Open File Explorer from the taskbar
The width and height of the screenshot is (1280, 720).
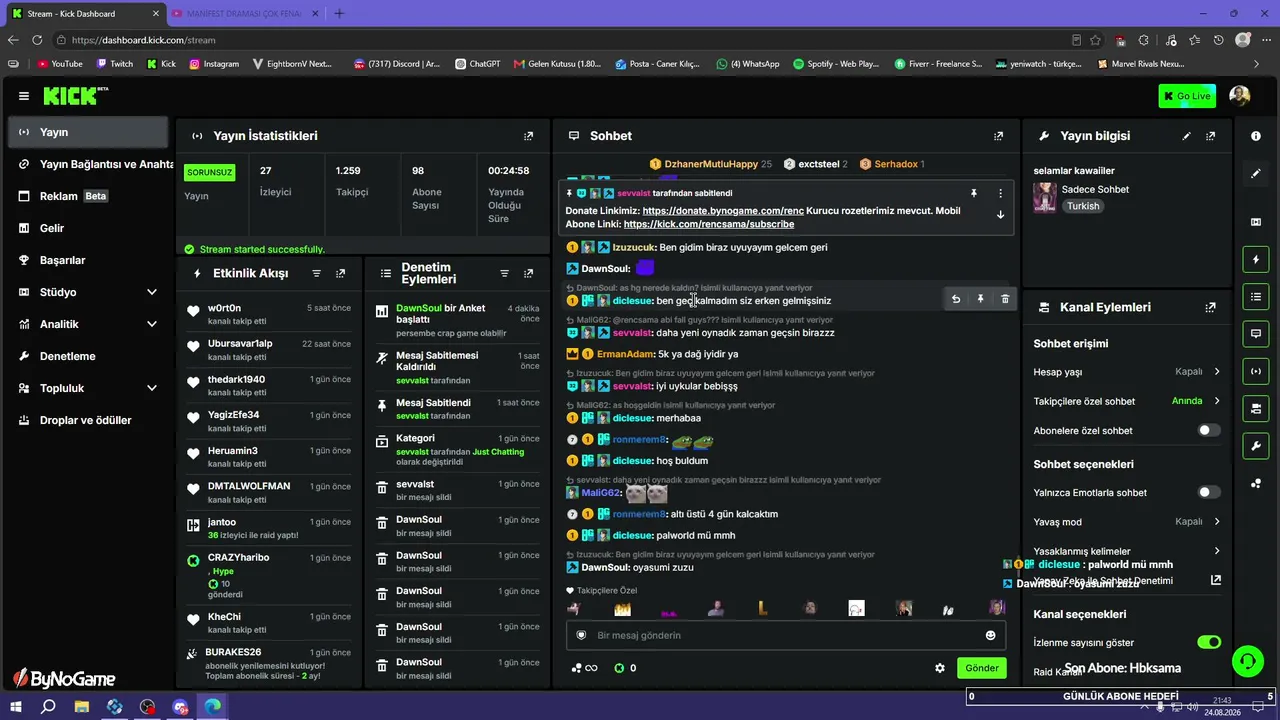tap(82, 707)
